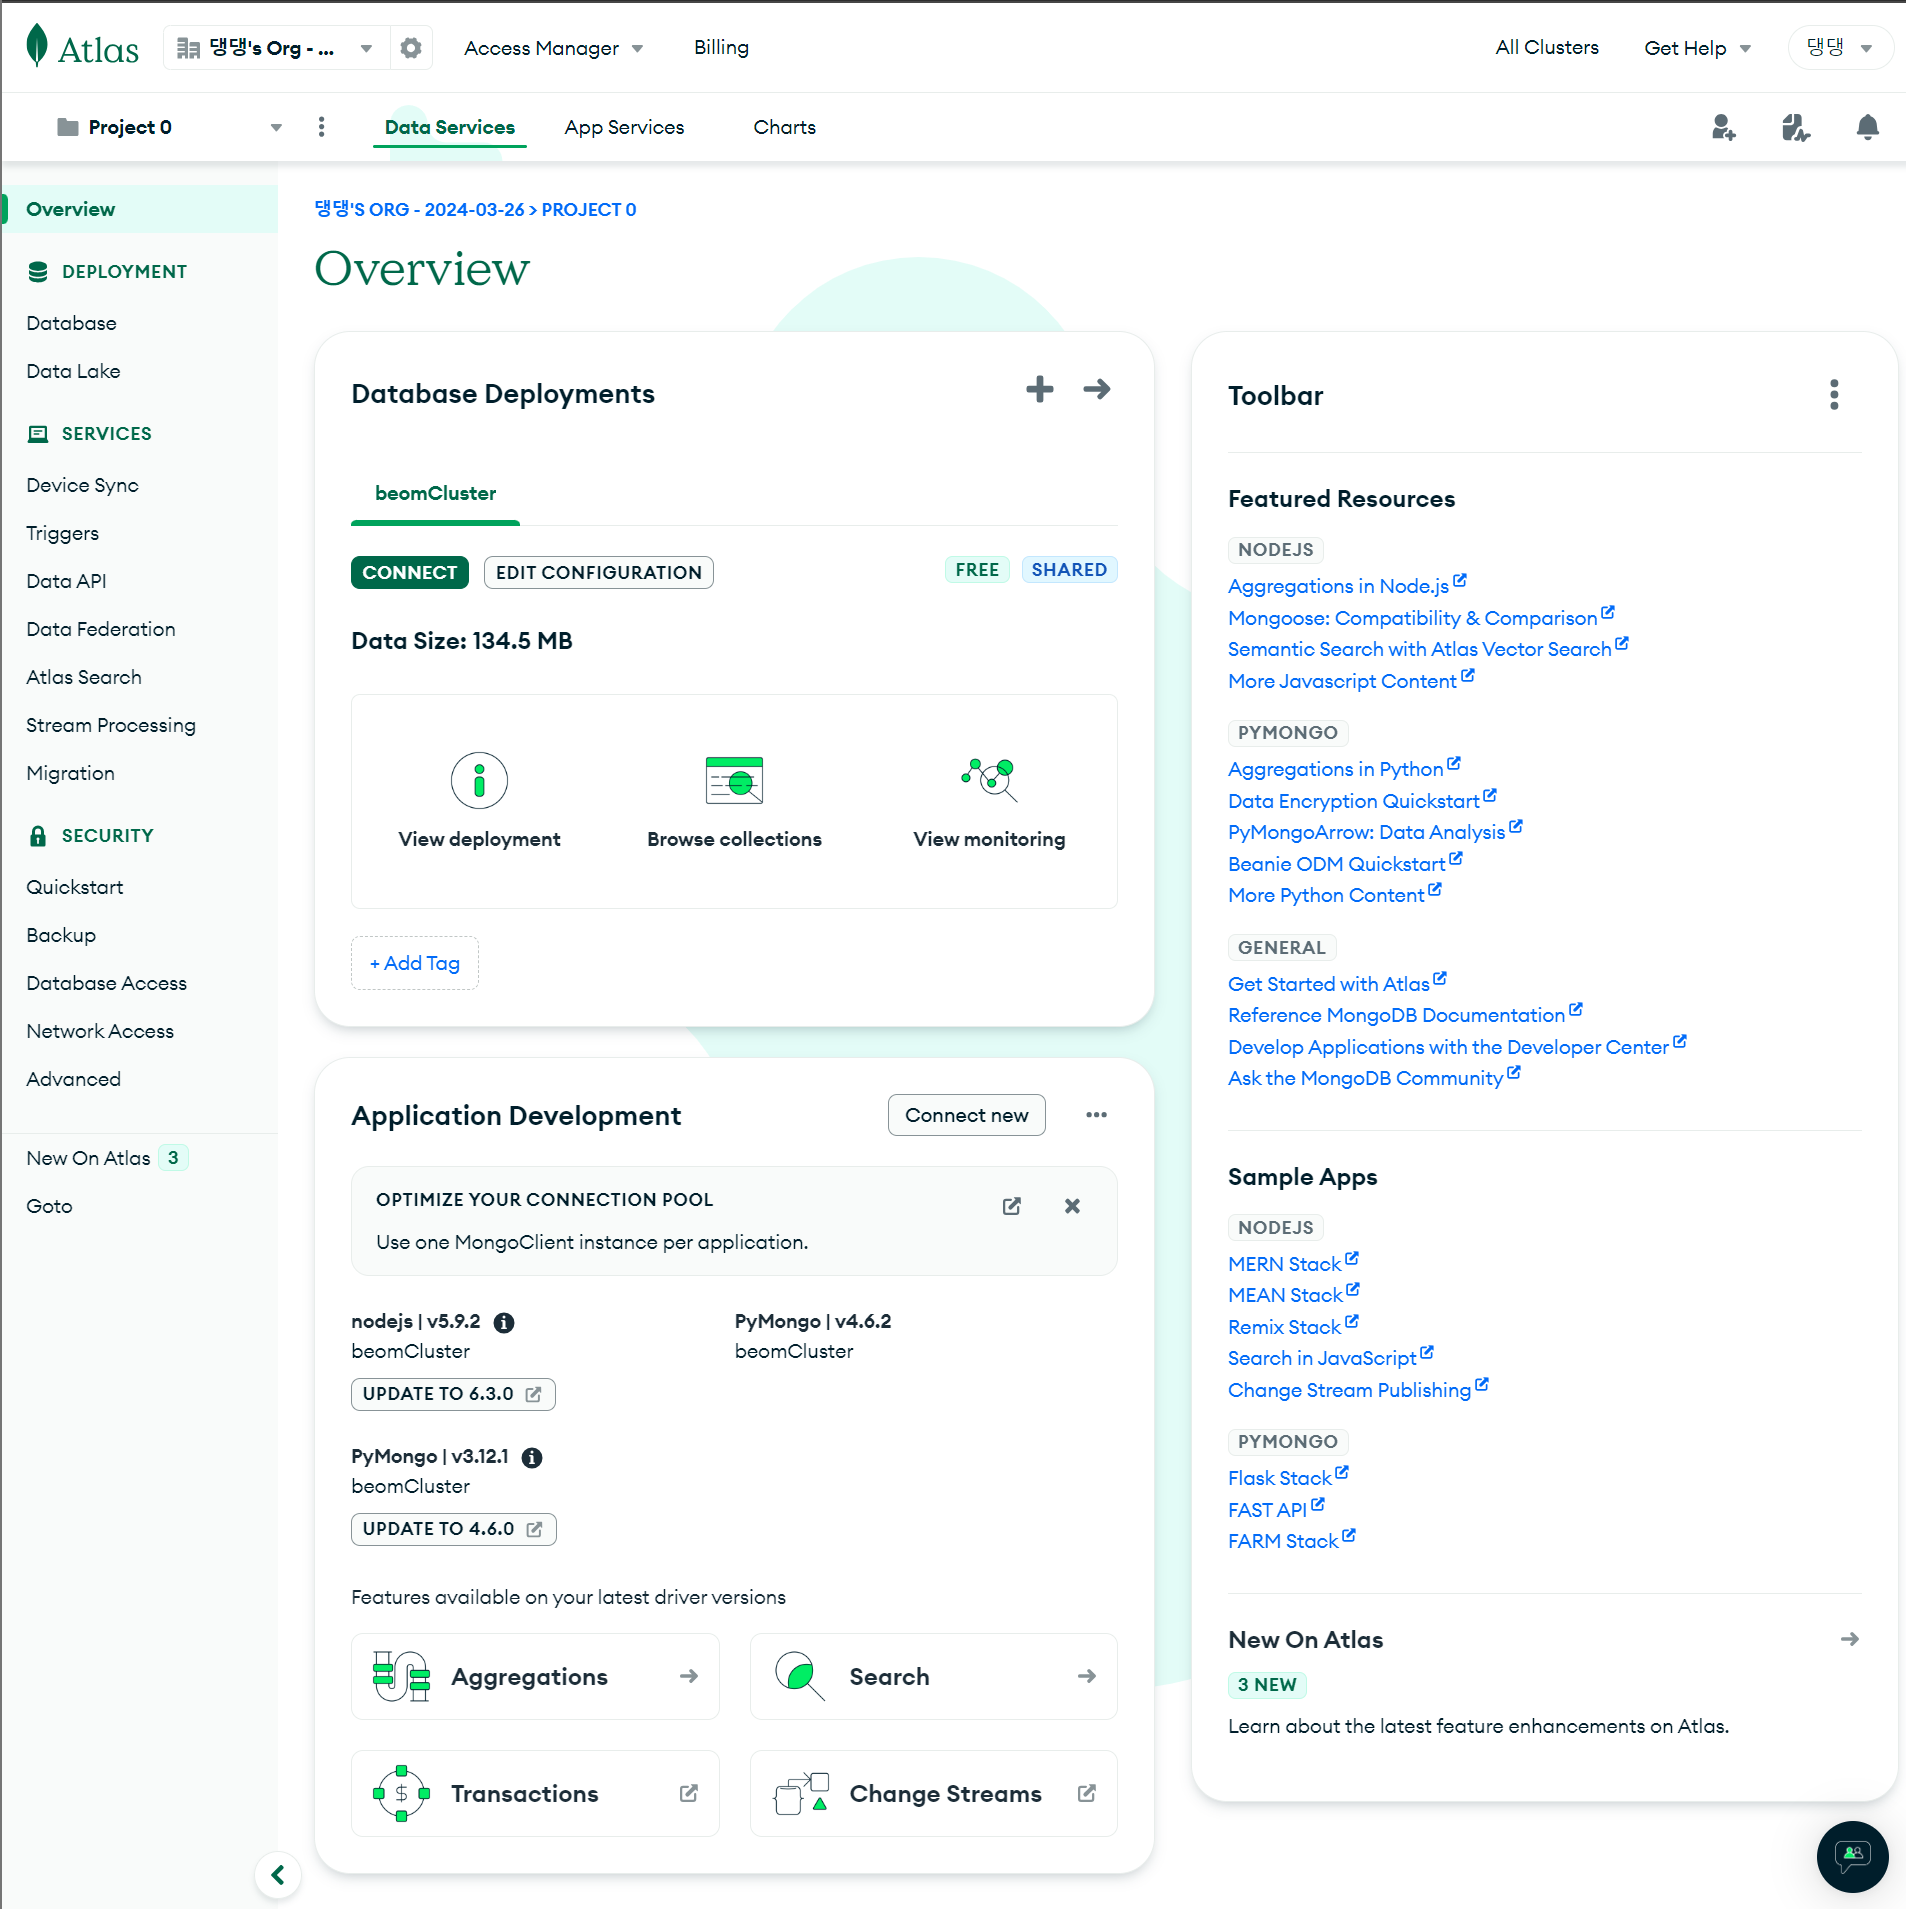This screenshot has width=1906, height=1909.
Task: Open Application Development ellipsis menu
Action: (x=1096, y=1115)
